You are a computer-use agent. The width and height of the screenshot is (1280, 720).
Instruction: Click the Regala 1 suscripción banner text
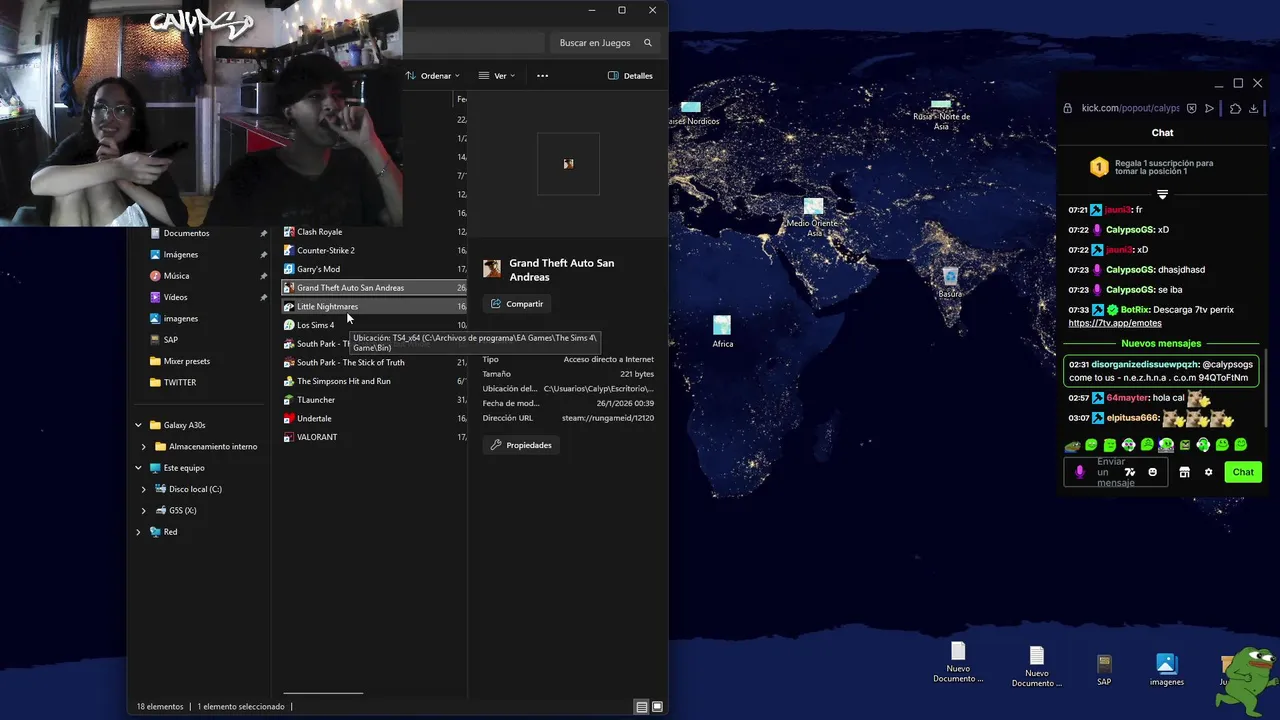pyautogui.click(x=1164, y=167)
